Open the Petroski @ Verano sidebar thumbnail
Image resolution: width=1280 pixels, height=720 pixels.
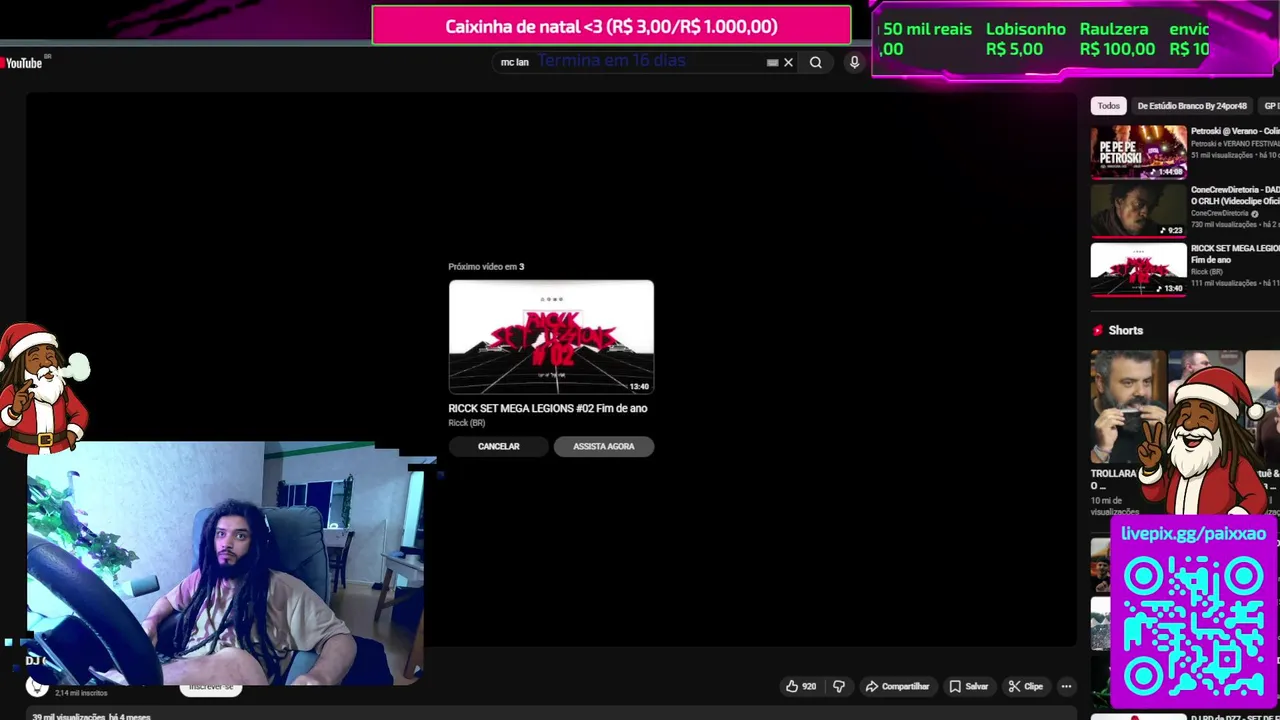[1138, 152]
